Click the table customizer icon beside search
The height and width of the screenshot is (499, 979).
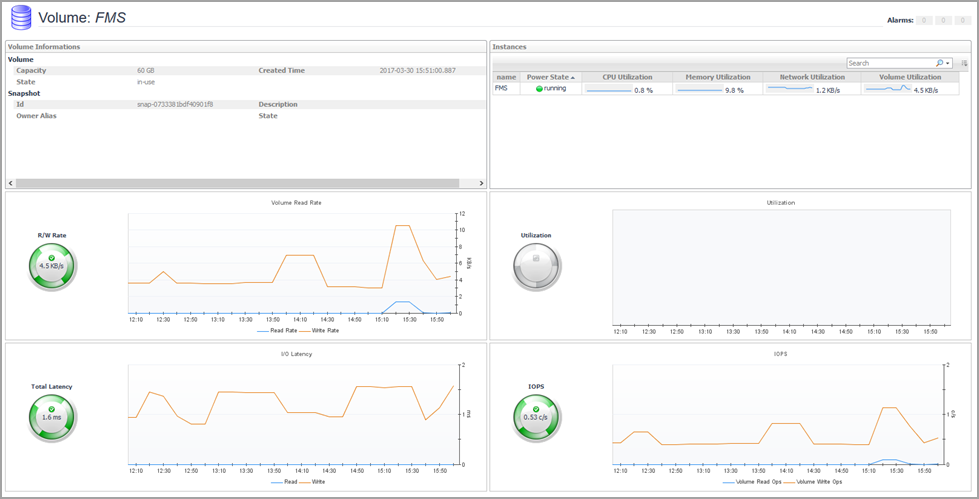click(964, 63)
